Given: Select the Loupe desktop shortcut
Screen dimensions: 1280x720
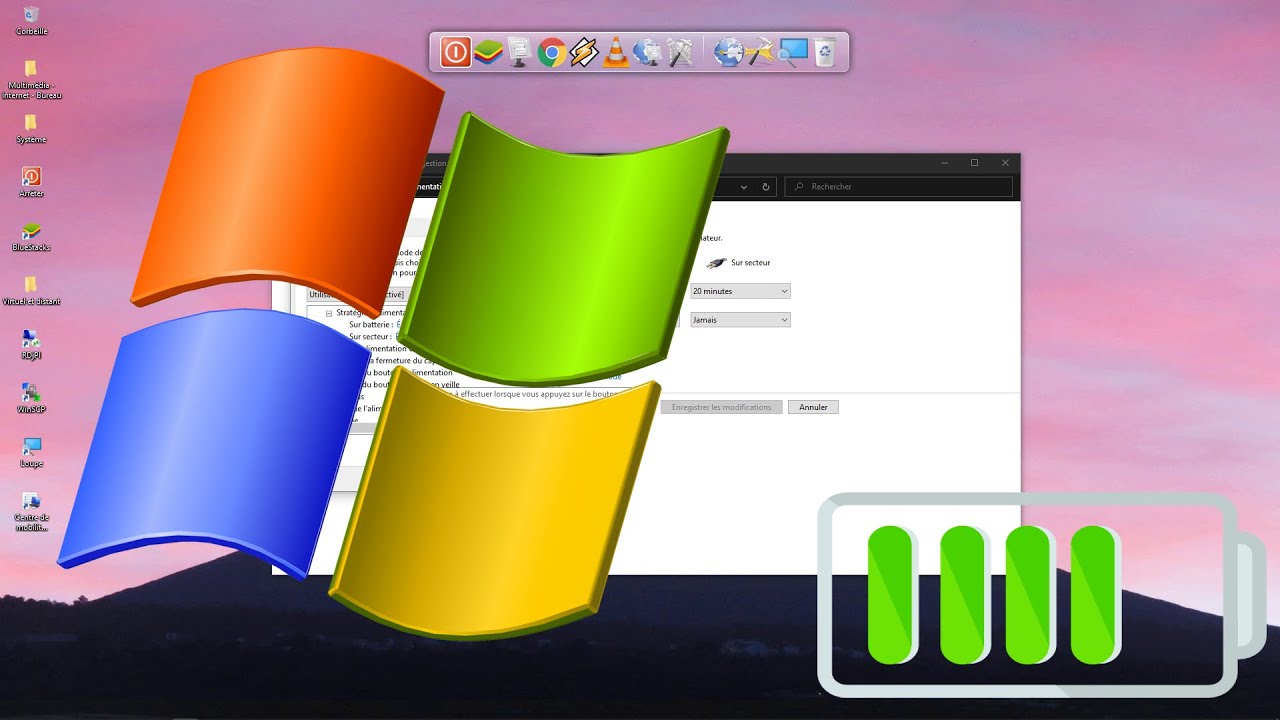Looking at the screenshot, I should (31, 452).
